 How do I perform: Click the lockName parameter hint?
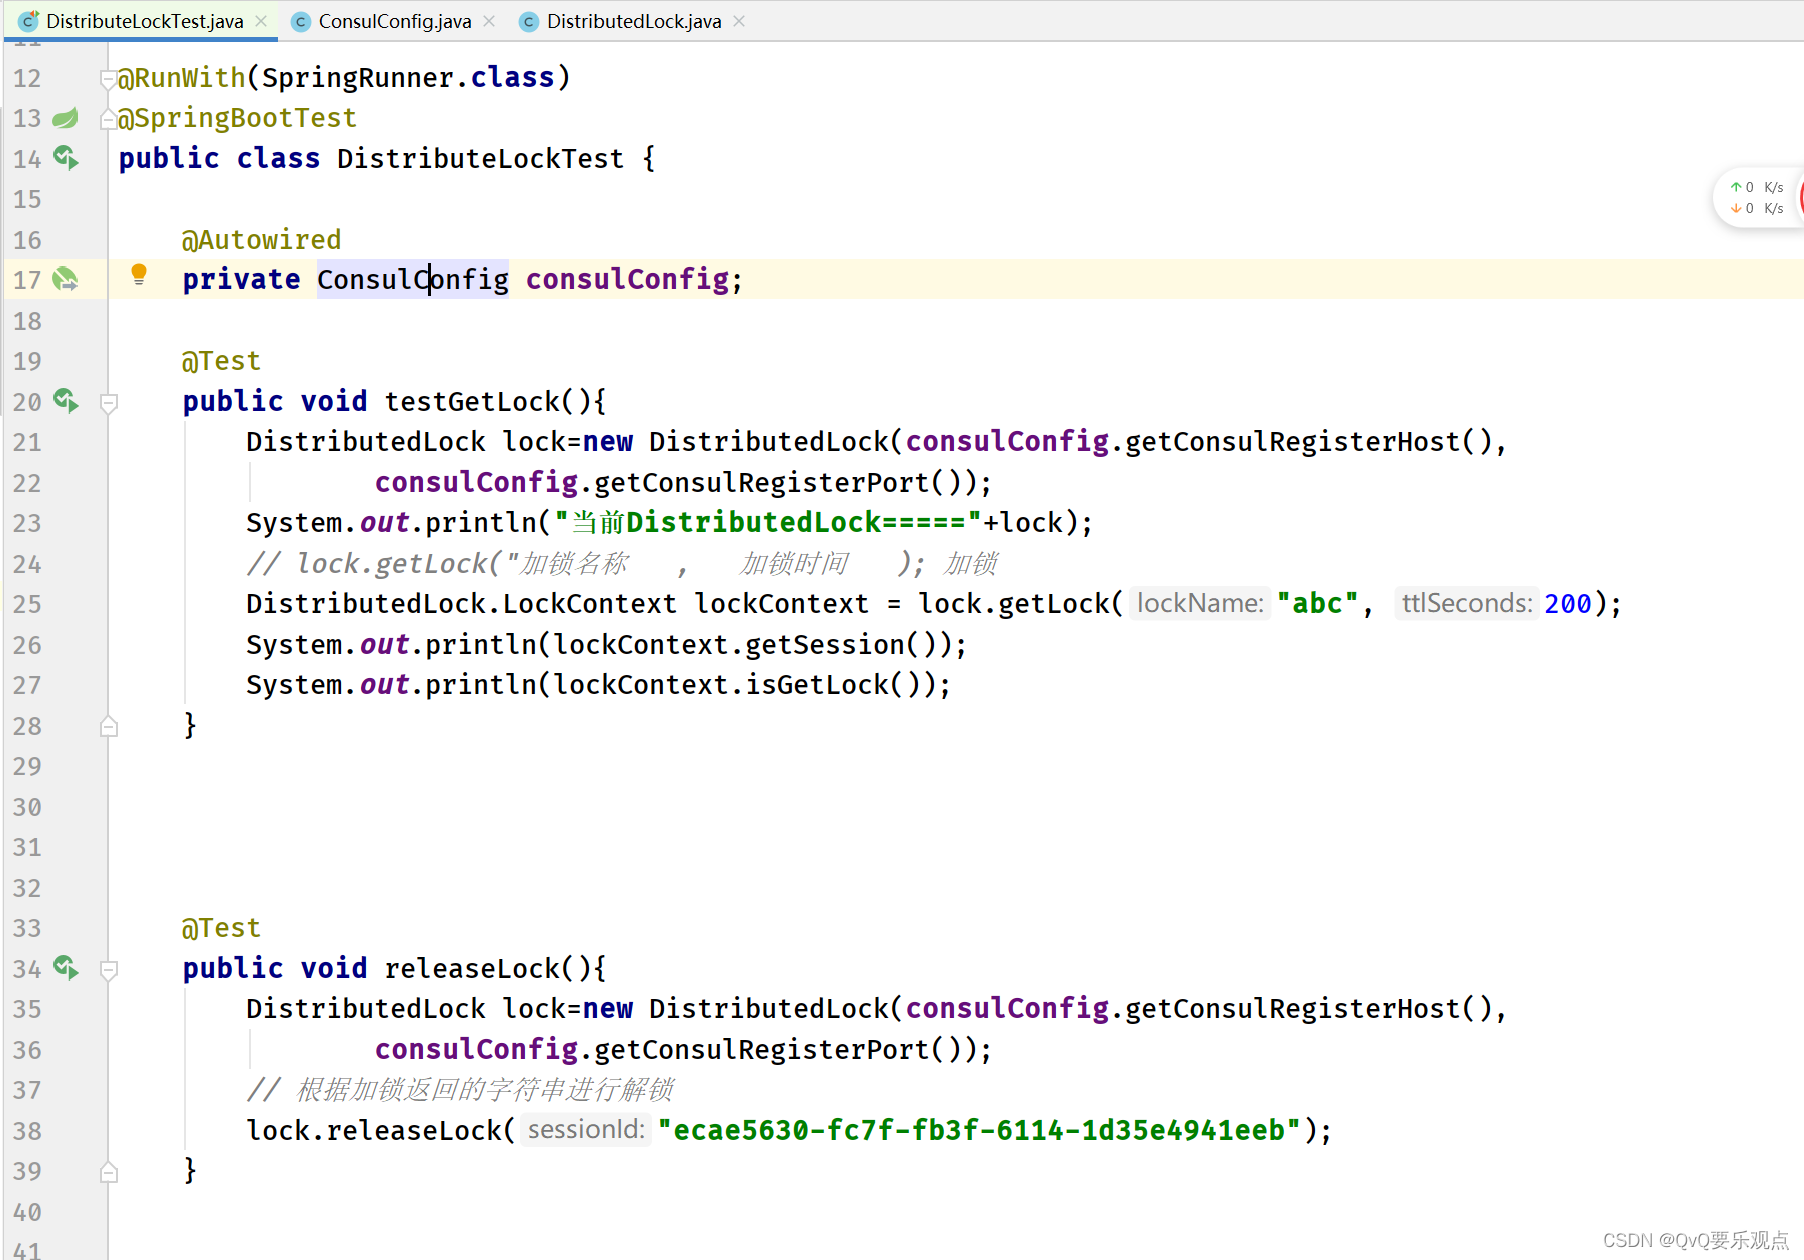point(1200,604)
